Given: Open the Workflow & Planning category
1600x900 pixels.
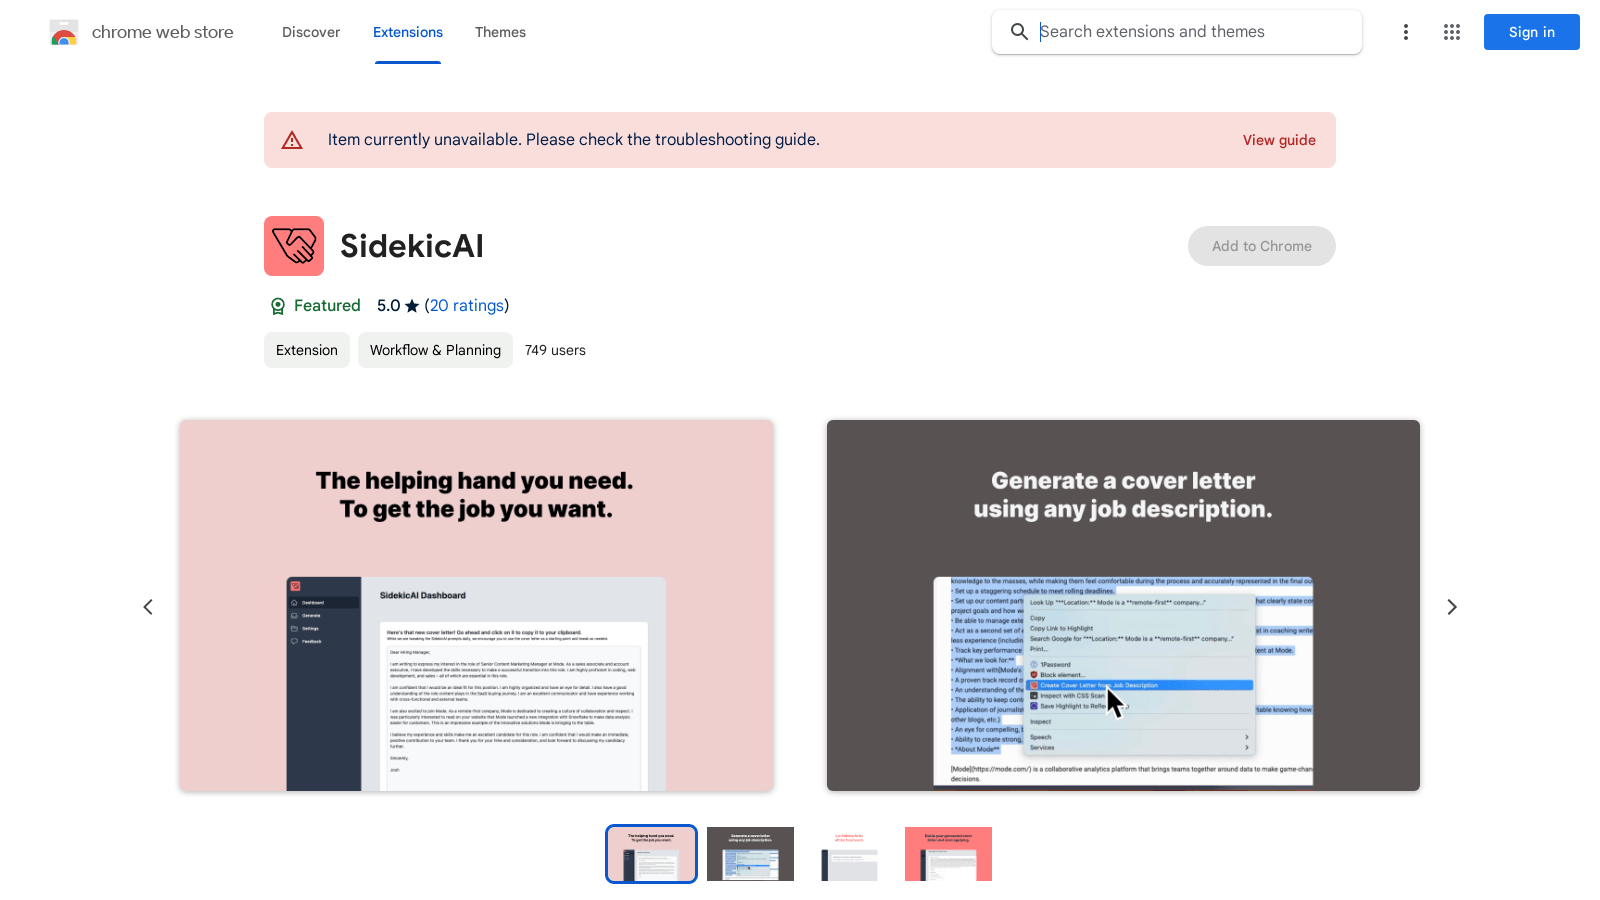Looking at the screenshot, I should pos(435,350).
